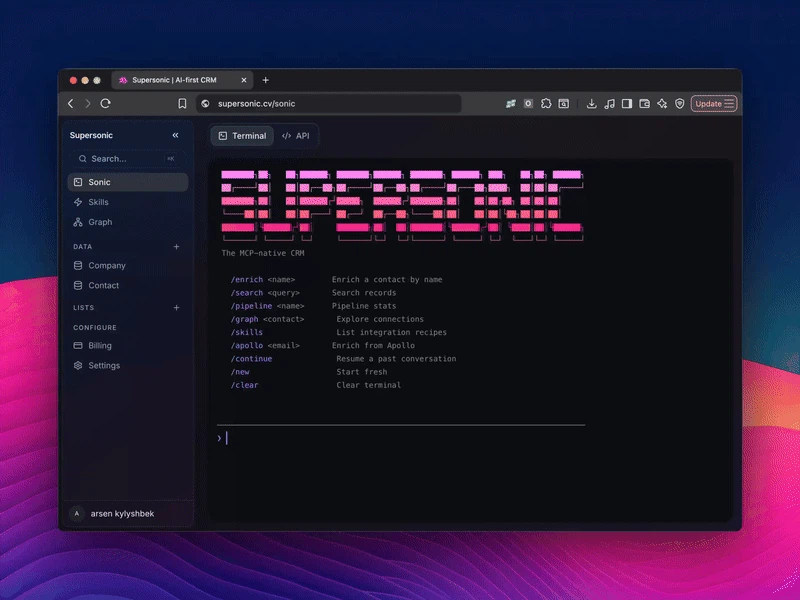Viewport: 800px width, 600px height.
Task: Toggle the bookmark icon in the address bar
Action: [183, 103]
